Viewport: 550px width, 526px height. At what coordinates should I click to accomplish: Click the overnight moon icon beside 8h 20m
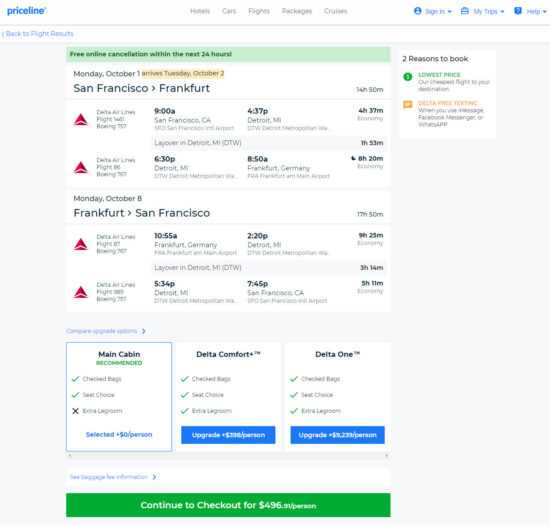pos(353,158)
